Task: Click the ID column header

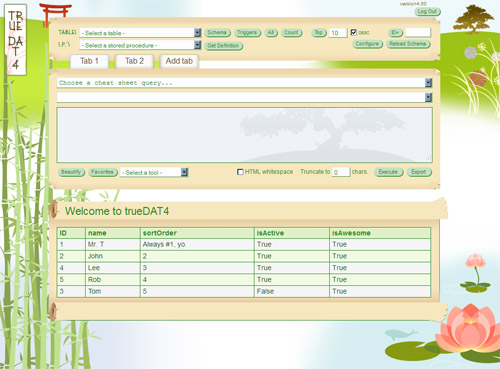Action: (71, 233)
